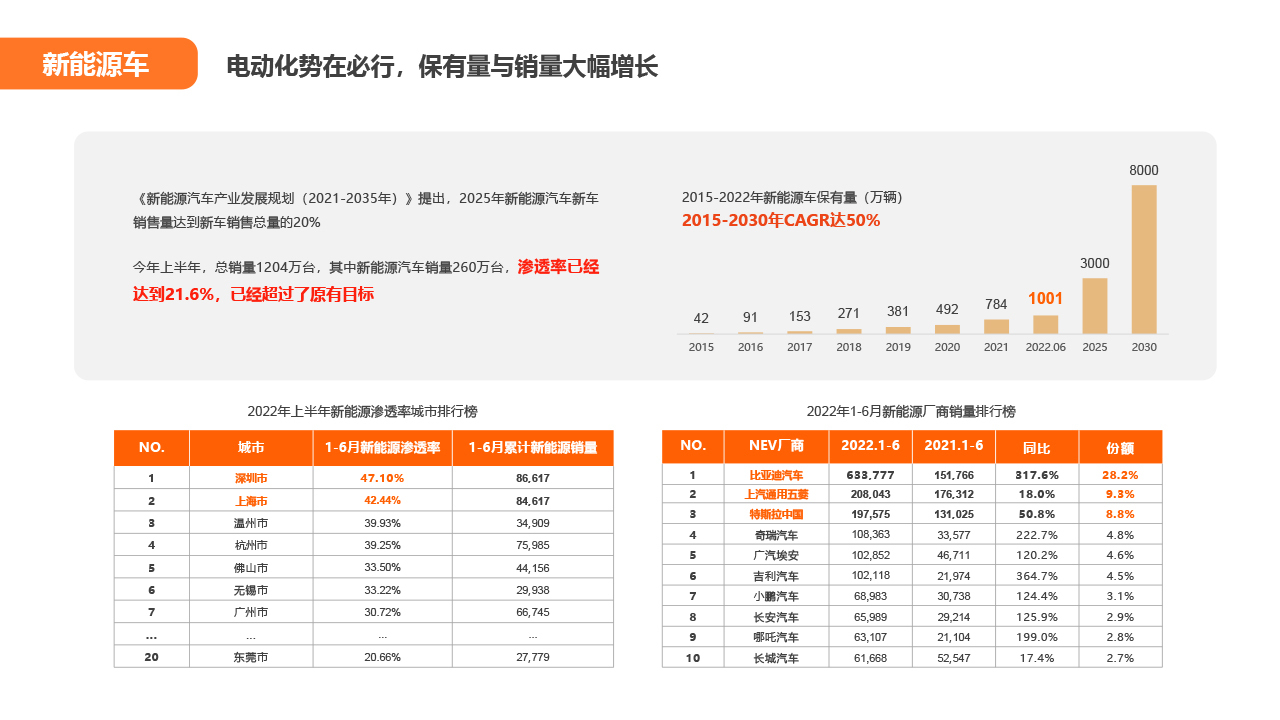Select the table title 2022年1-6月新能源厂商销量排行榜
The height and width of the screenshot is (720, 1280).
click(911, 411)
